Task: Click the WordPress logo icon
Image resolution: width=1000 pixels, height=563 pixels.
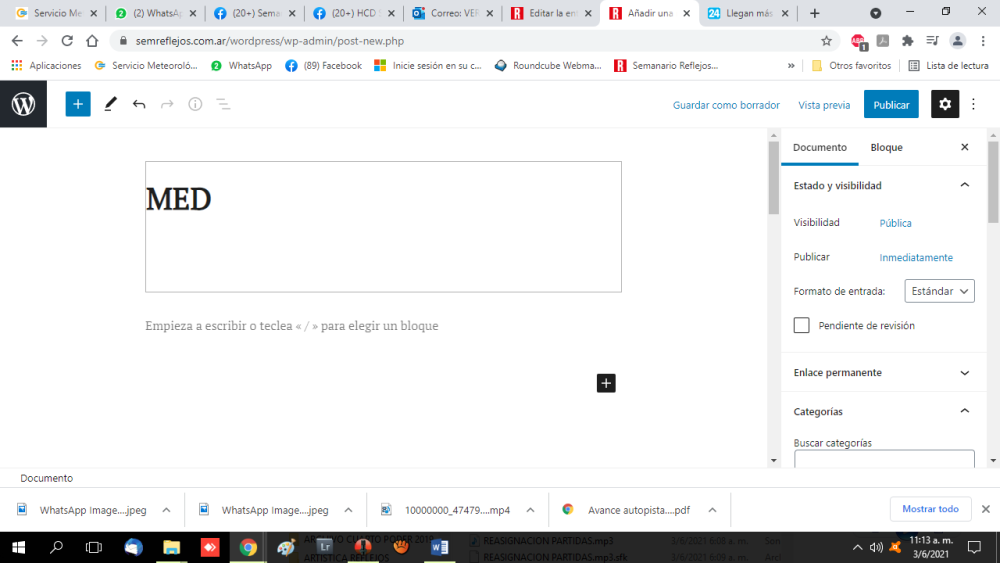Action: pyautogui.click(x=23, y=104)
